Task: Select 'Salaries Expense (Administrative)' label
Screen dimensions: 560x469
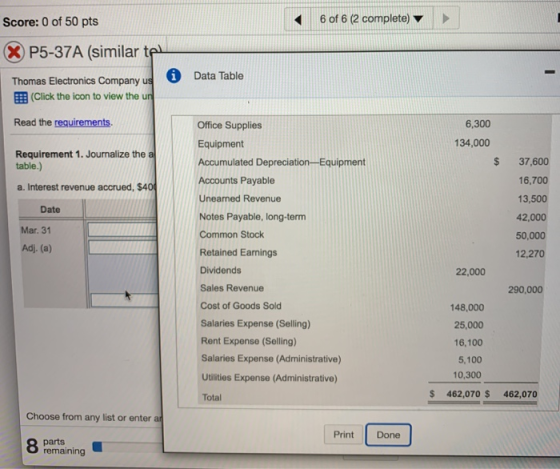Action: (x=271, y=359)
